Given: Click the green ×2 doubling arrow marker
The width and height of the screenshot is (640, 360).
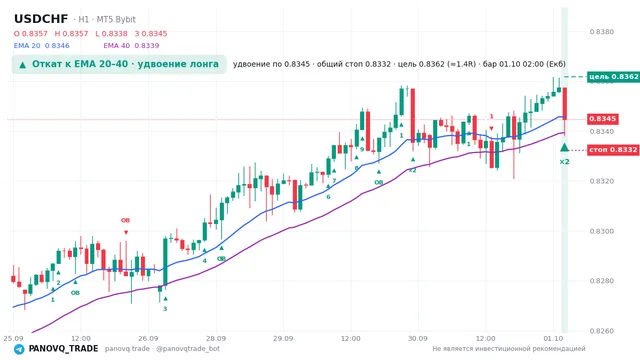Looking at the screenshot, I should 564,147.
